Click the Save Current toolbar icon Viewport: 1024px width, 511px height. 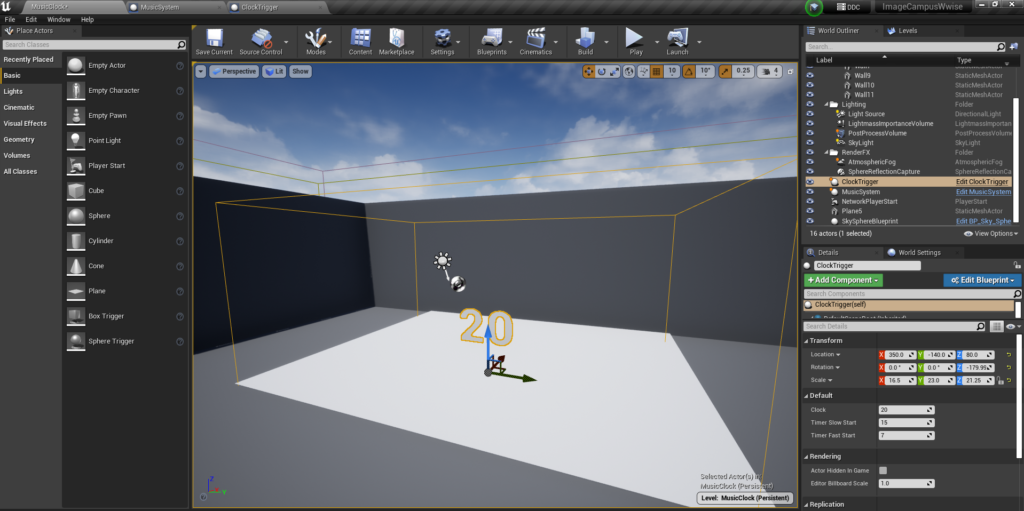tap(214, 38)
